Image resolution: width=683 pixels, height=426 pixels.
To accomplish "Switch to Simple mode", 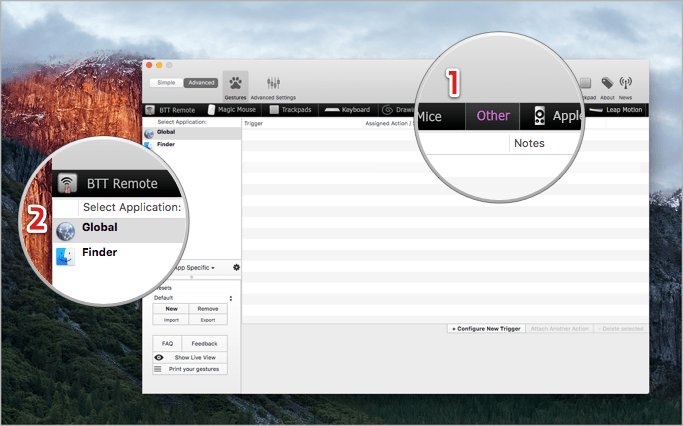I will pyautogui.click(x=166, y=83).
